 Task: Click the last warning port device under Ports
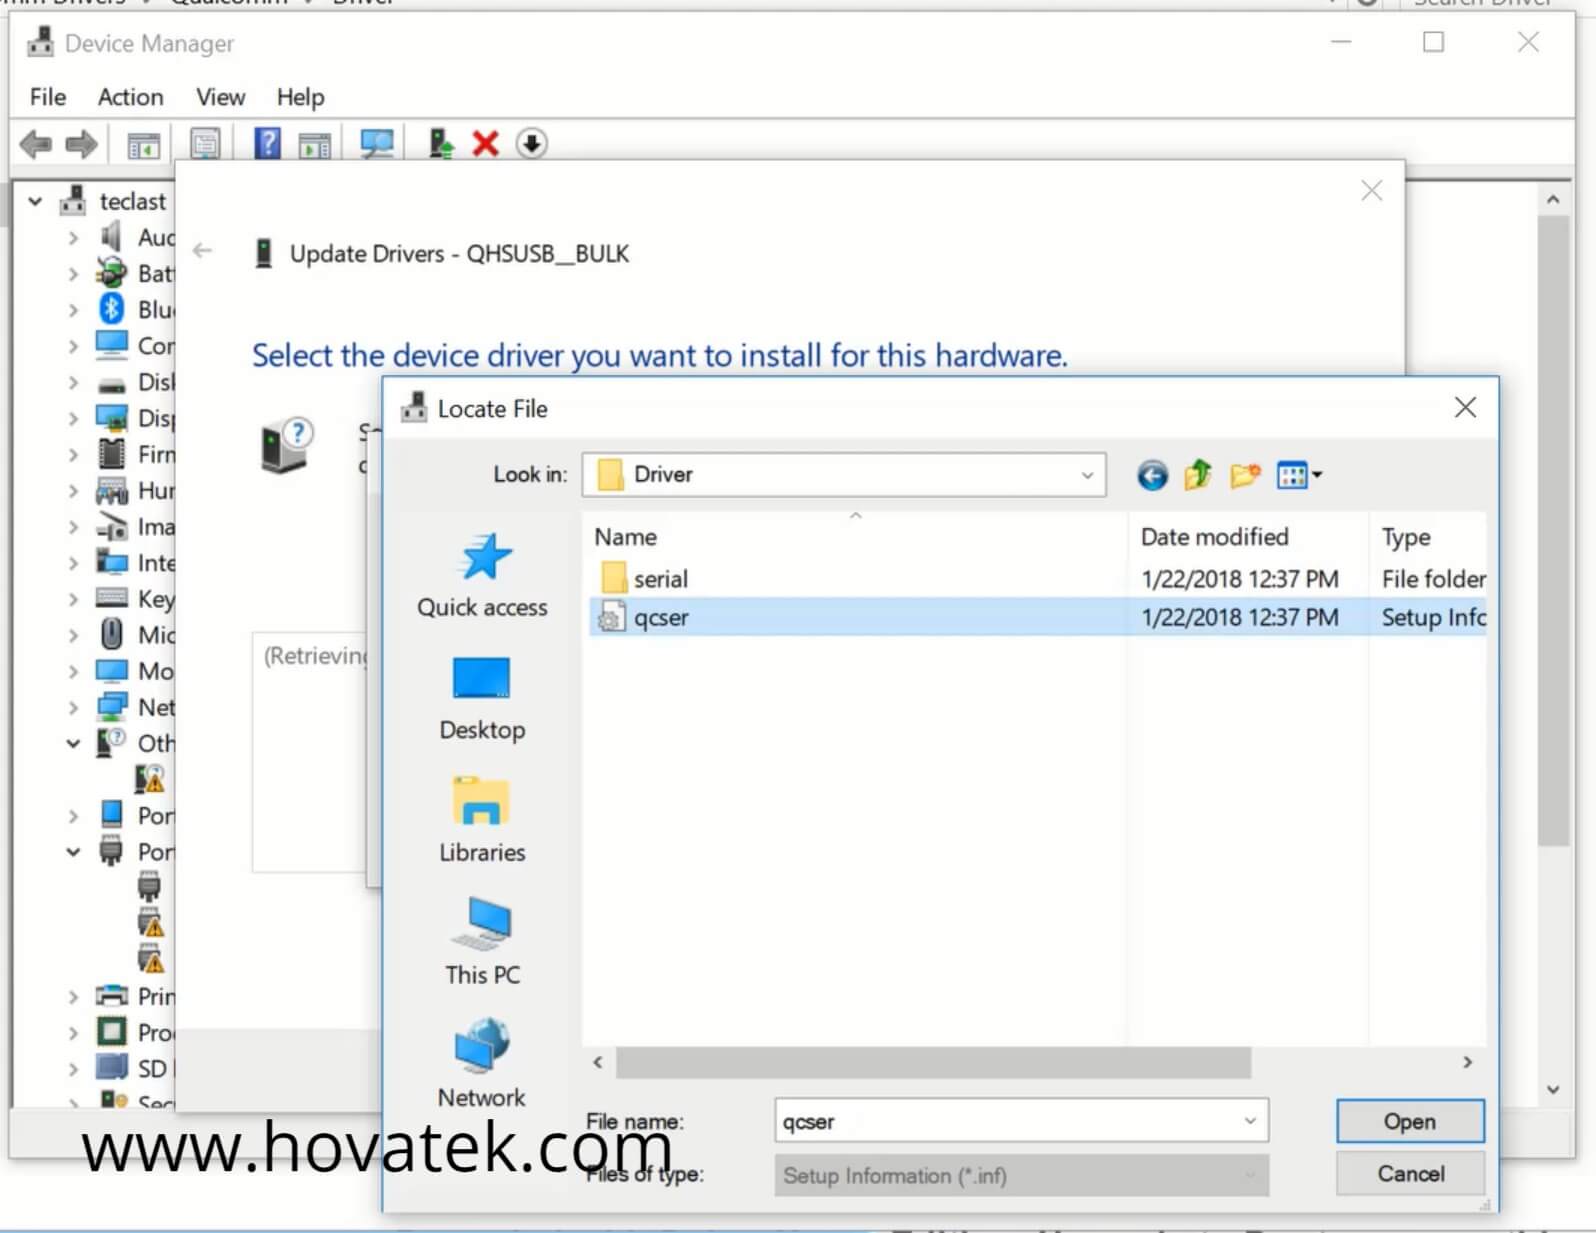click(150, 959)
